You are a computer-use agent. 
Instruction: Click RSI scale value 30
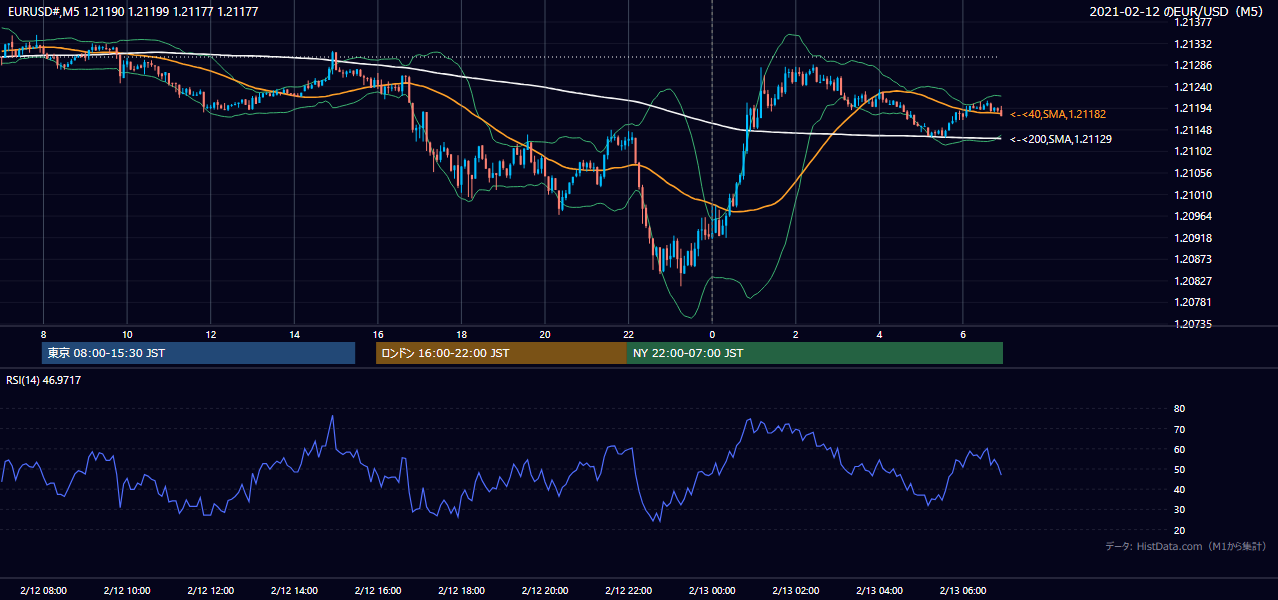[x=1180, y=510]
